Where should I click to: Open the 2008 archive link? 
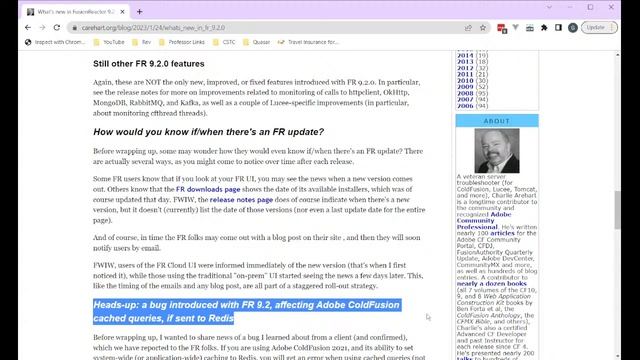465,93
